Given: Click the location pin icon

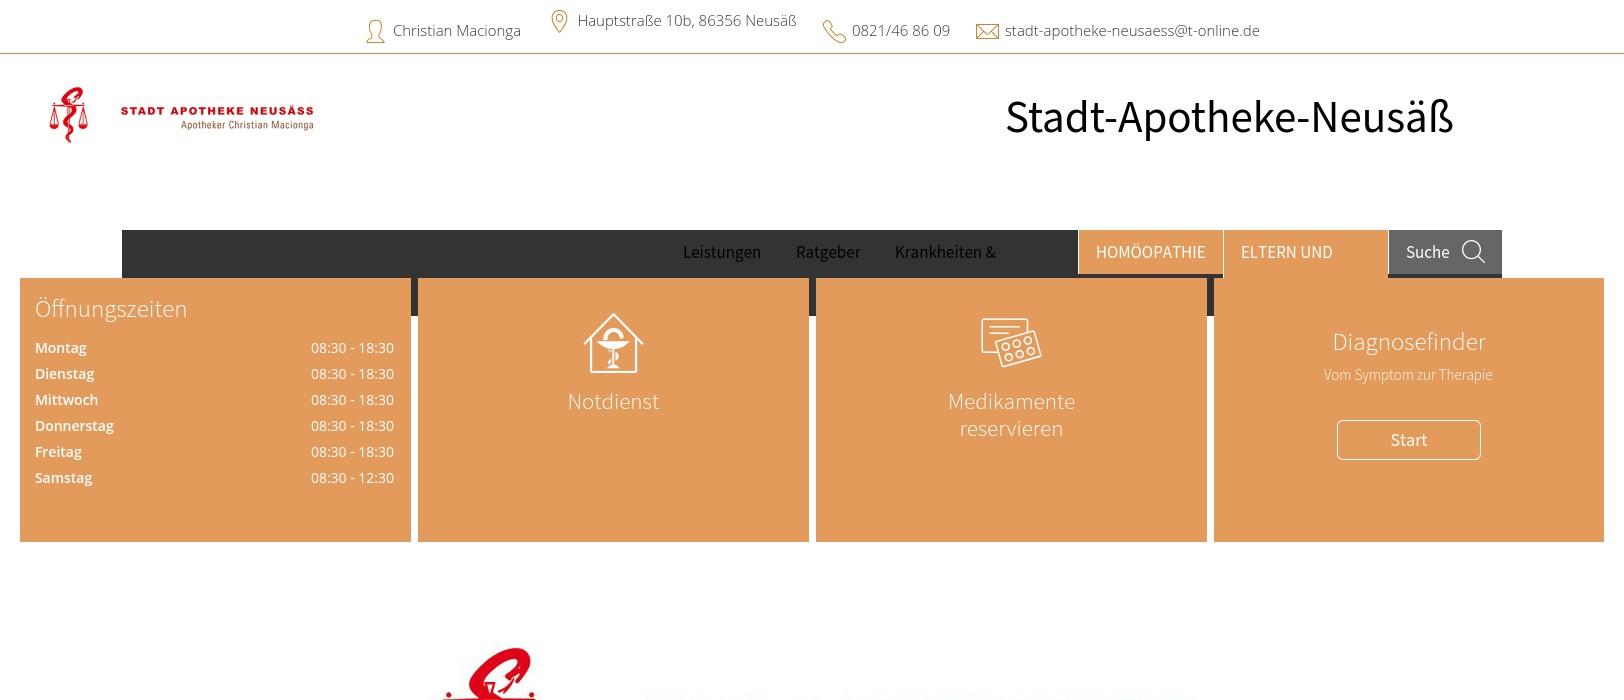Looking at the screenshot, I should [x=560, y=21].
